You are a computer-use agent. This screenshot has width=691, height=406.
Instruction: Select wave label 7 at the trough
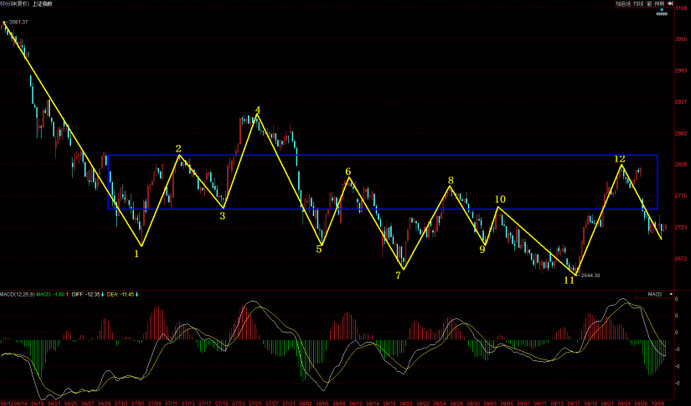398,275
